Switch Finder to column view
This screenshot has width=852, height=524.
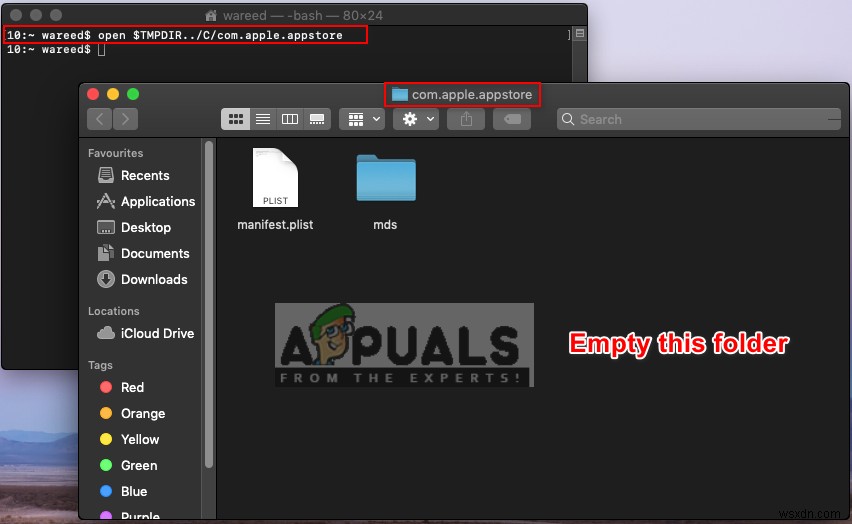tap(290, 119)
